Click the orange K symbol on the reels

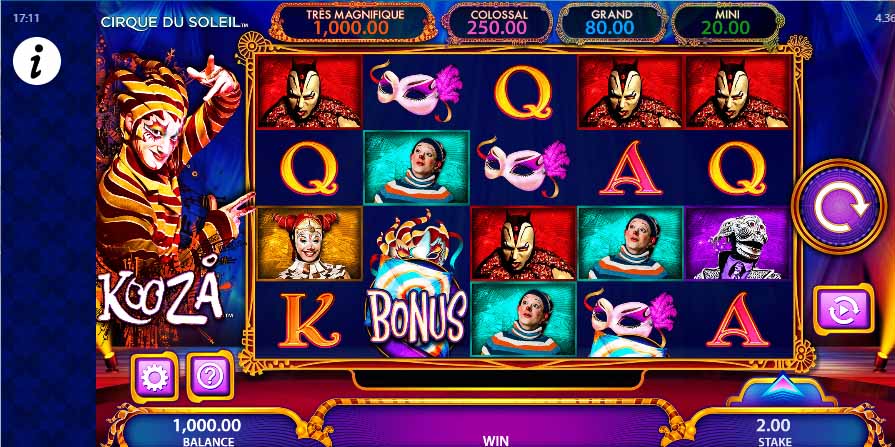[x=309, y=320]
